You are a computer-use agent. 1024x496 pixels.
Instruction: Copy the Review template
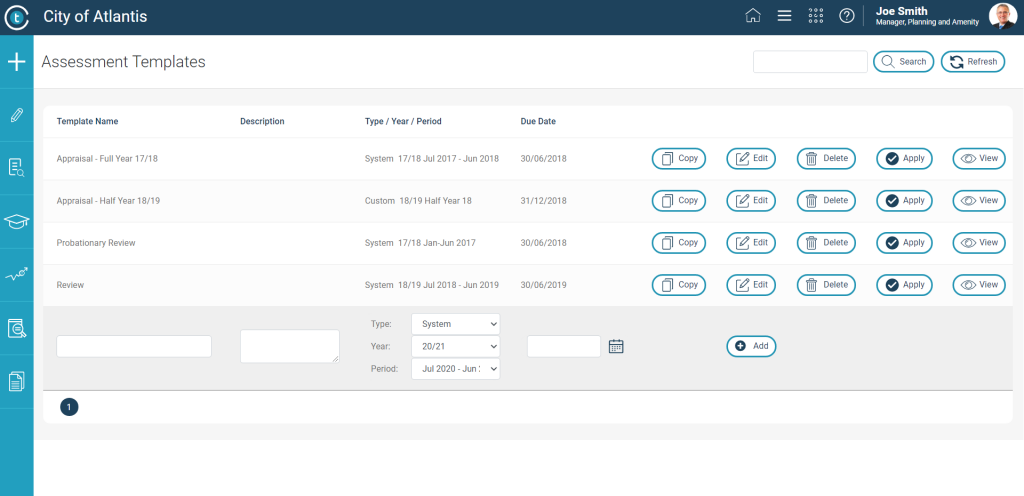[679, 285]
